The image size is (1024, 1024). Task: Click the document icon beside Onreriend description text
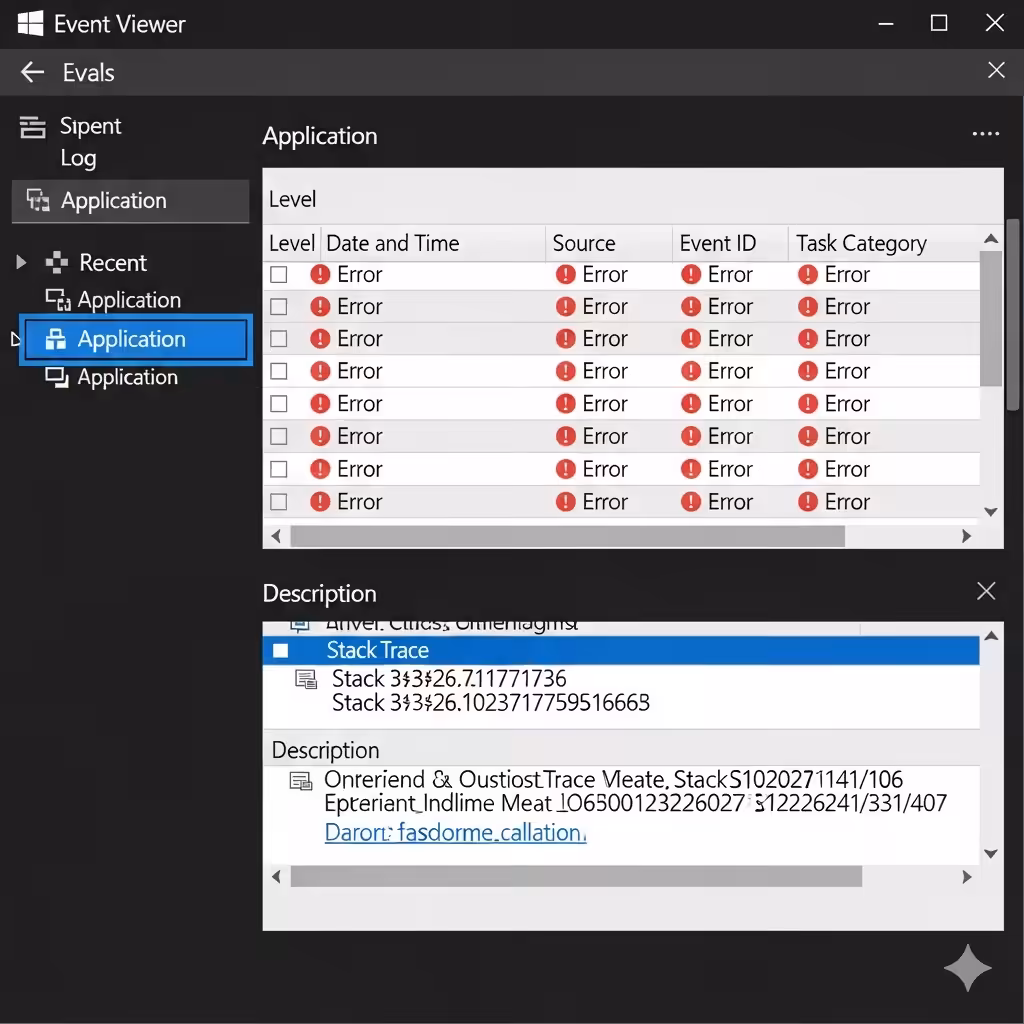300,780
